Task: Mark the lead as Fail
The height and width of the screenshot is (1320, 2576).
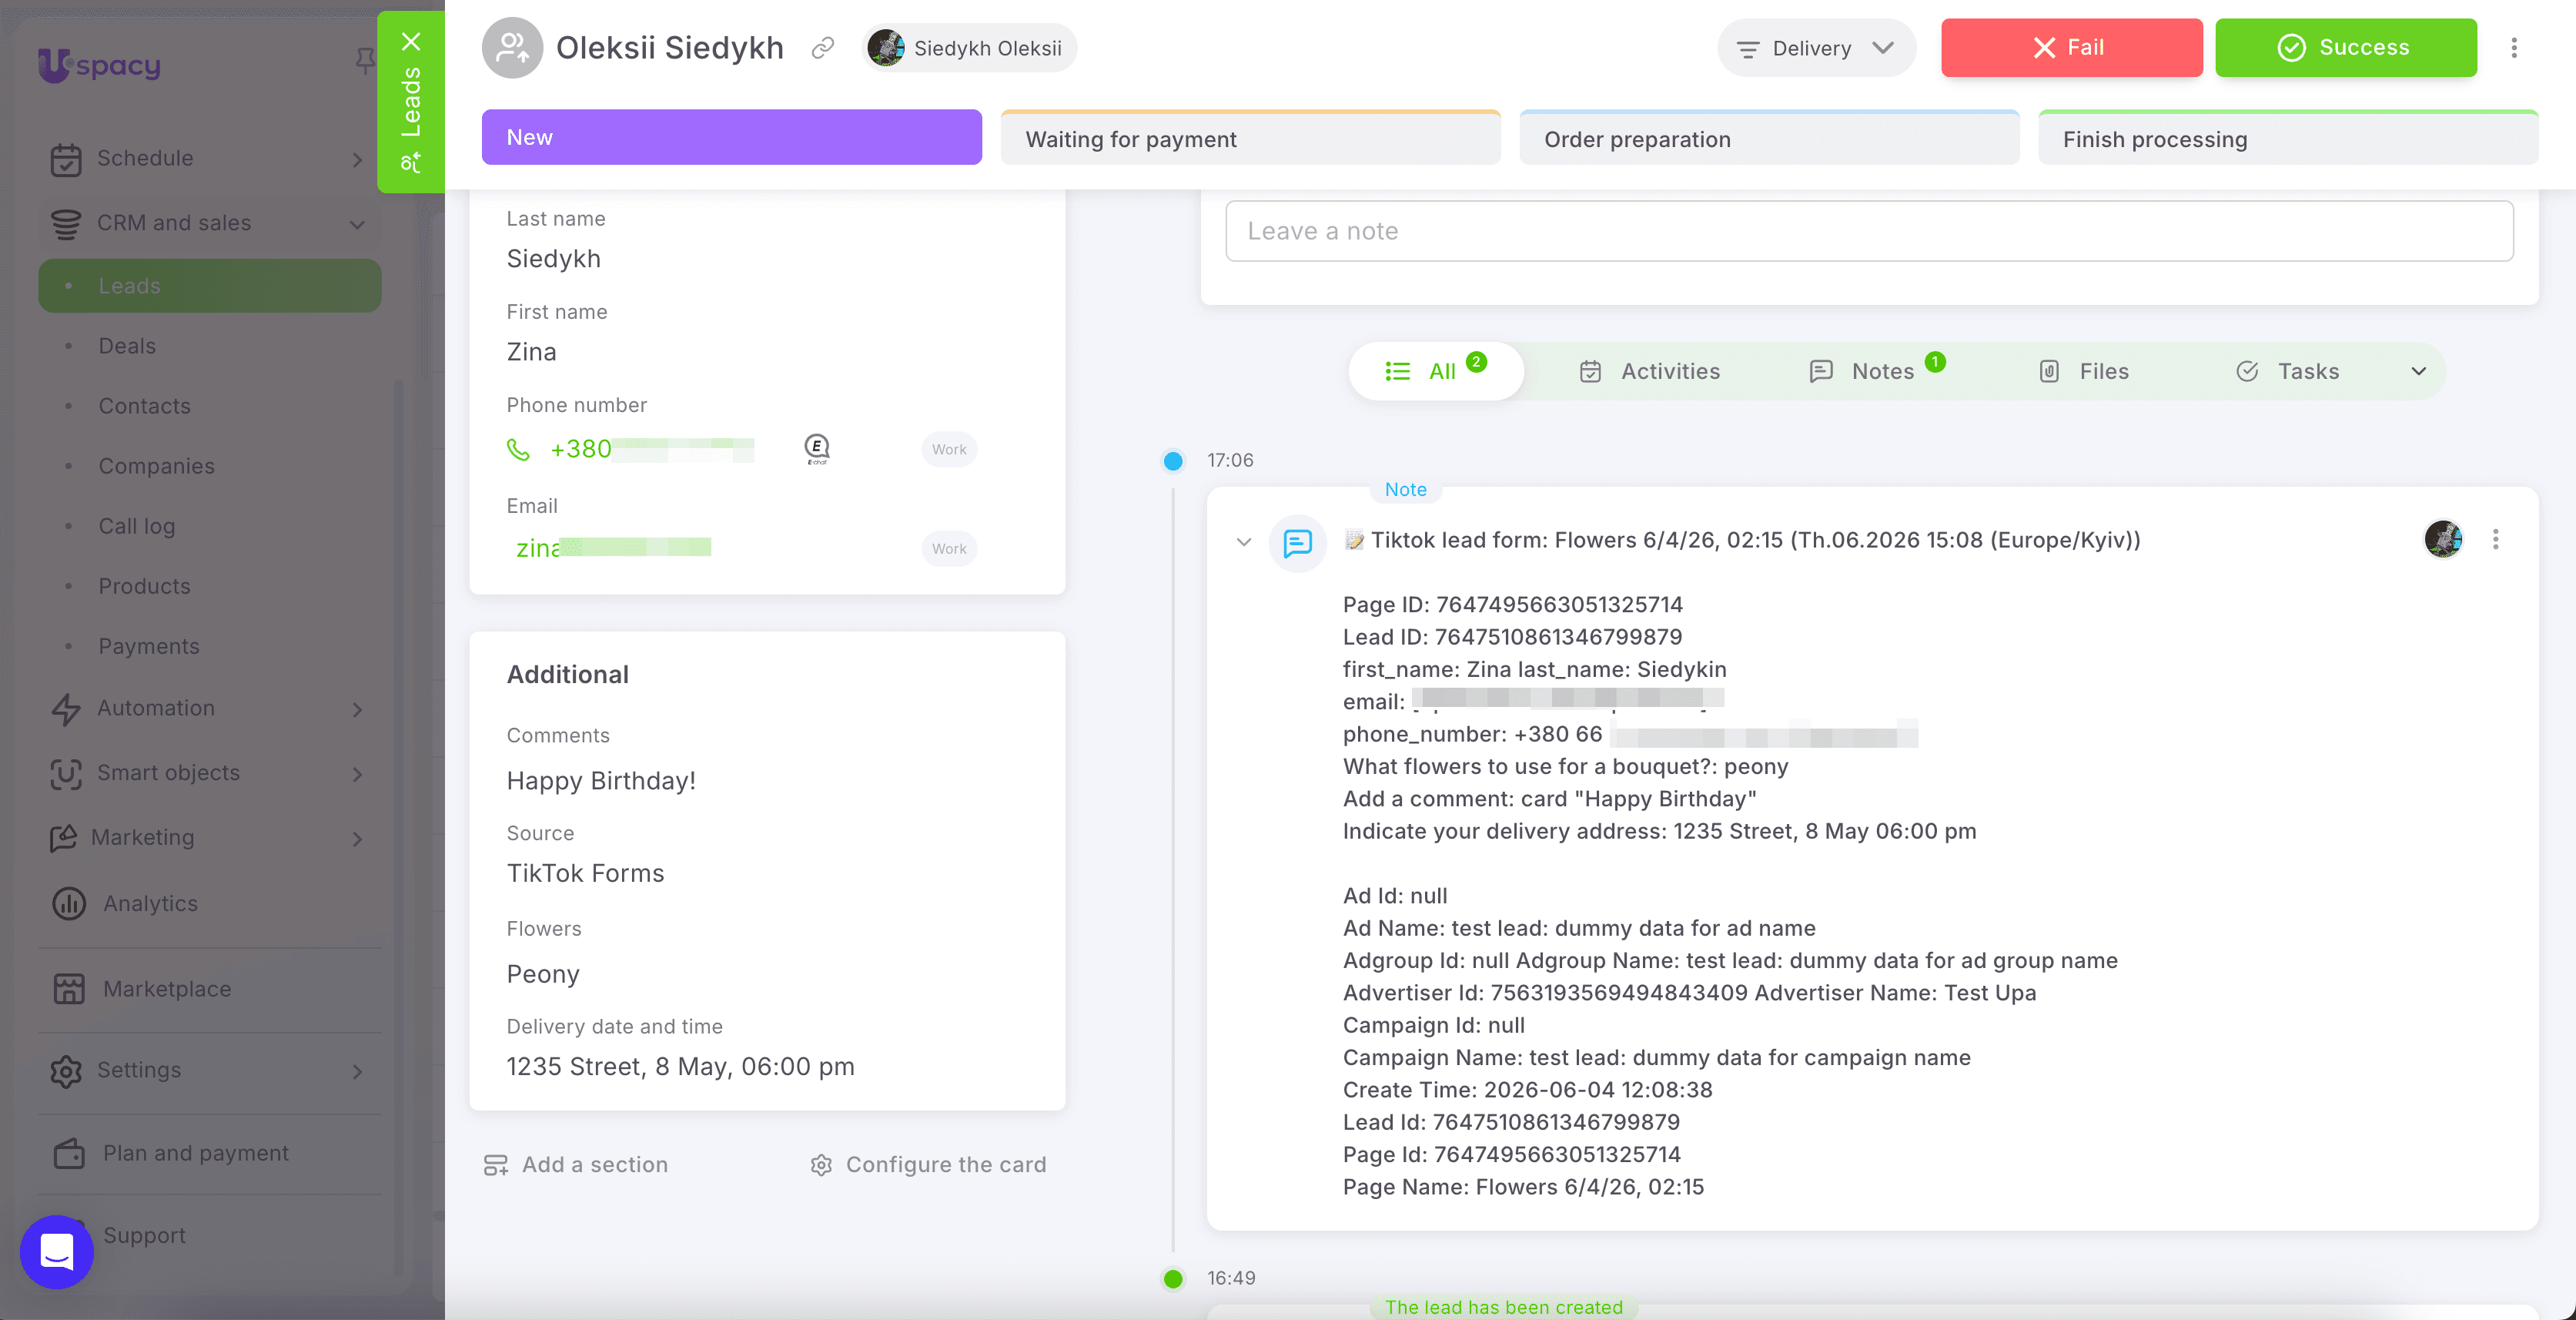Action: coord(2072,48)
